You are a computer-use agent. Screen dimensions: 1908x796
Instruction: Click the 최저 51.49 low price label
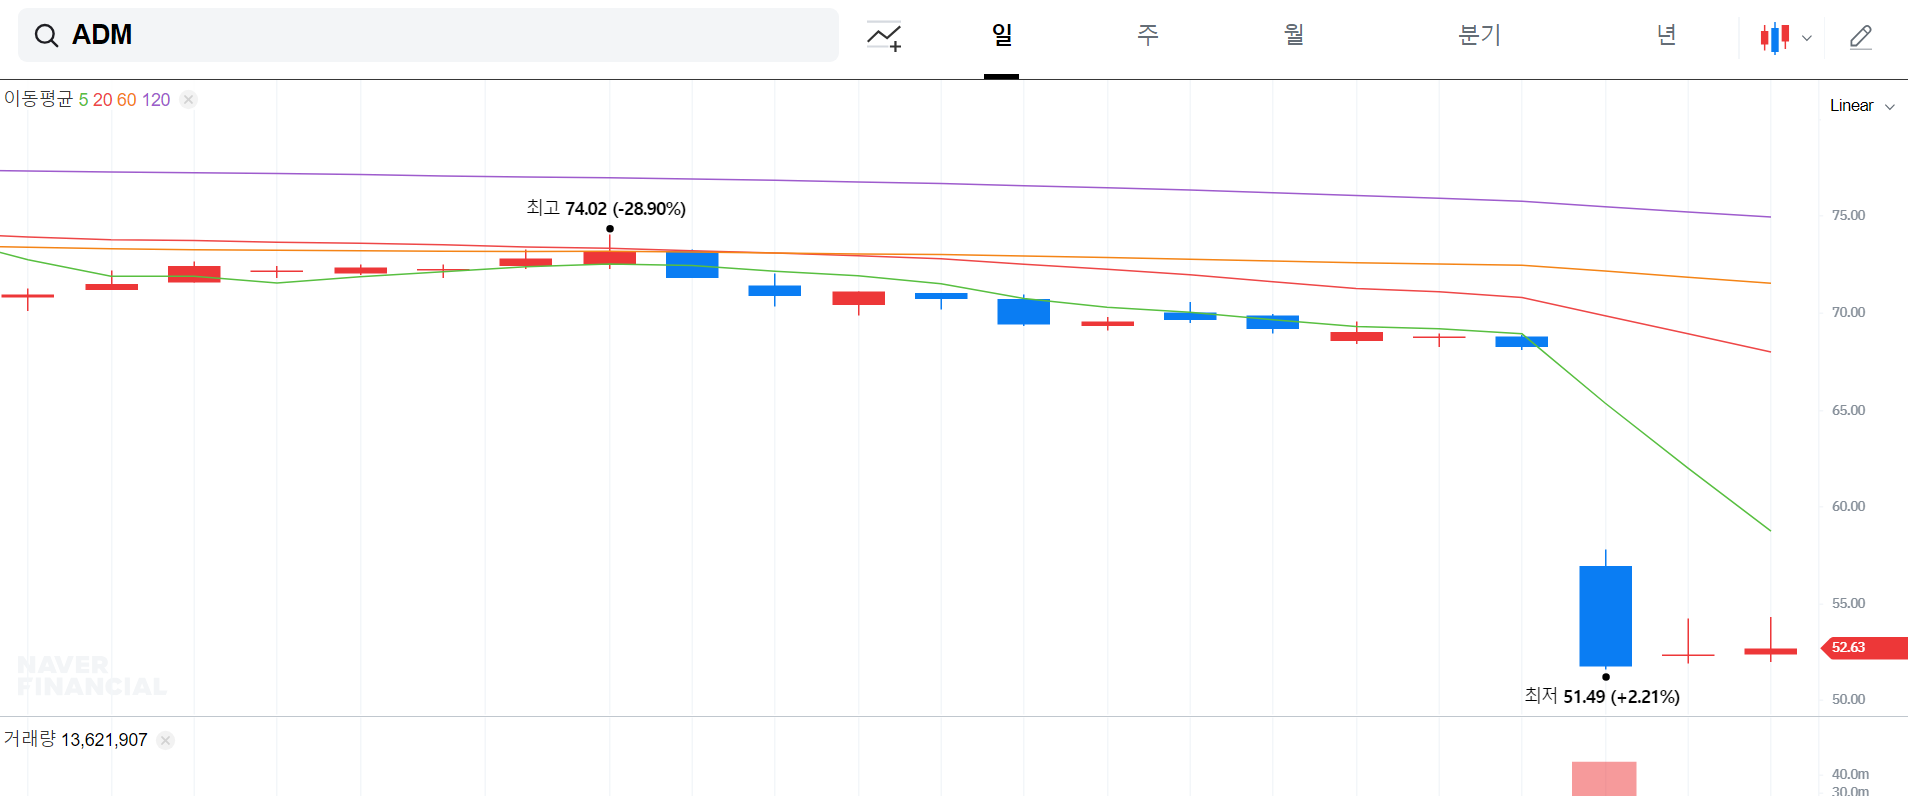(1602, 696)
